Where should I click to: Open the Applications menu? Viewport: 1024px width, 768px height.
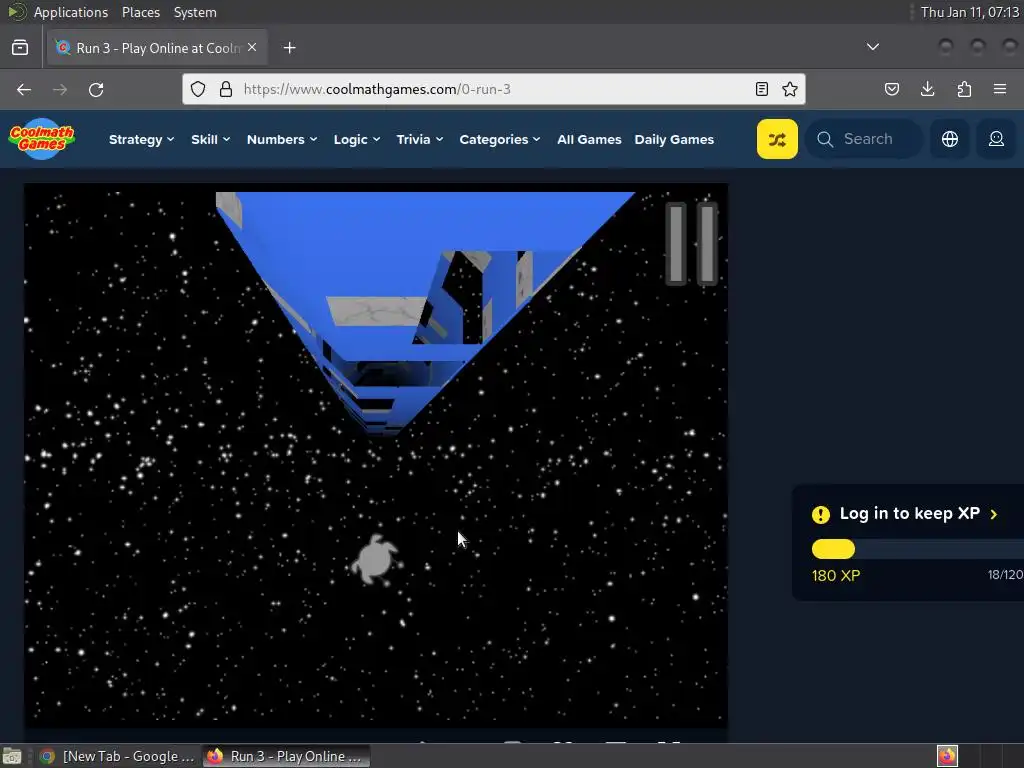coord(71,12)
